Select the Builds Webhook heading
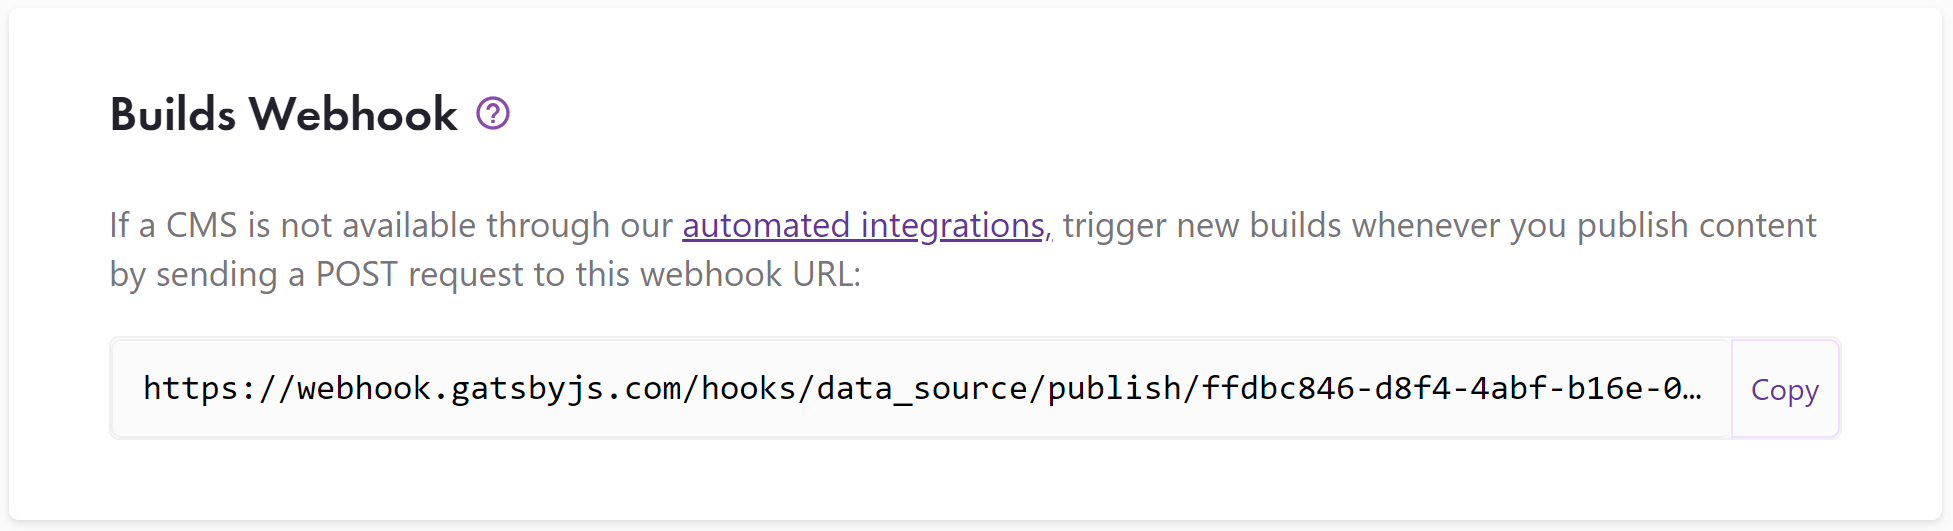The height and width of the screenshot is (531, 1953). 284,114
